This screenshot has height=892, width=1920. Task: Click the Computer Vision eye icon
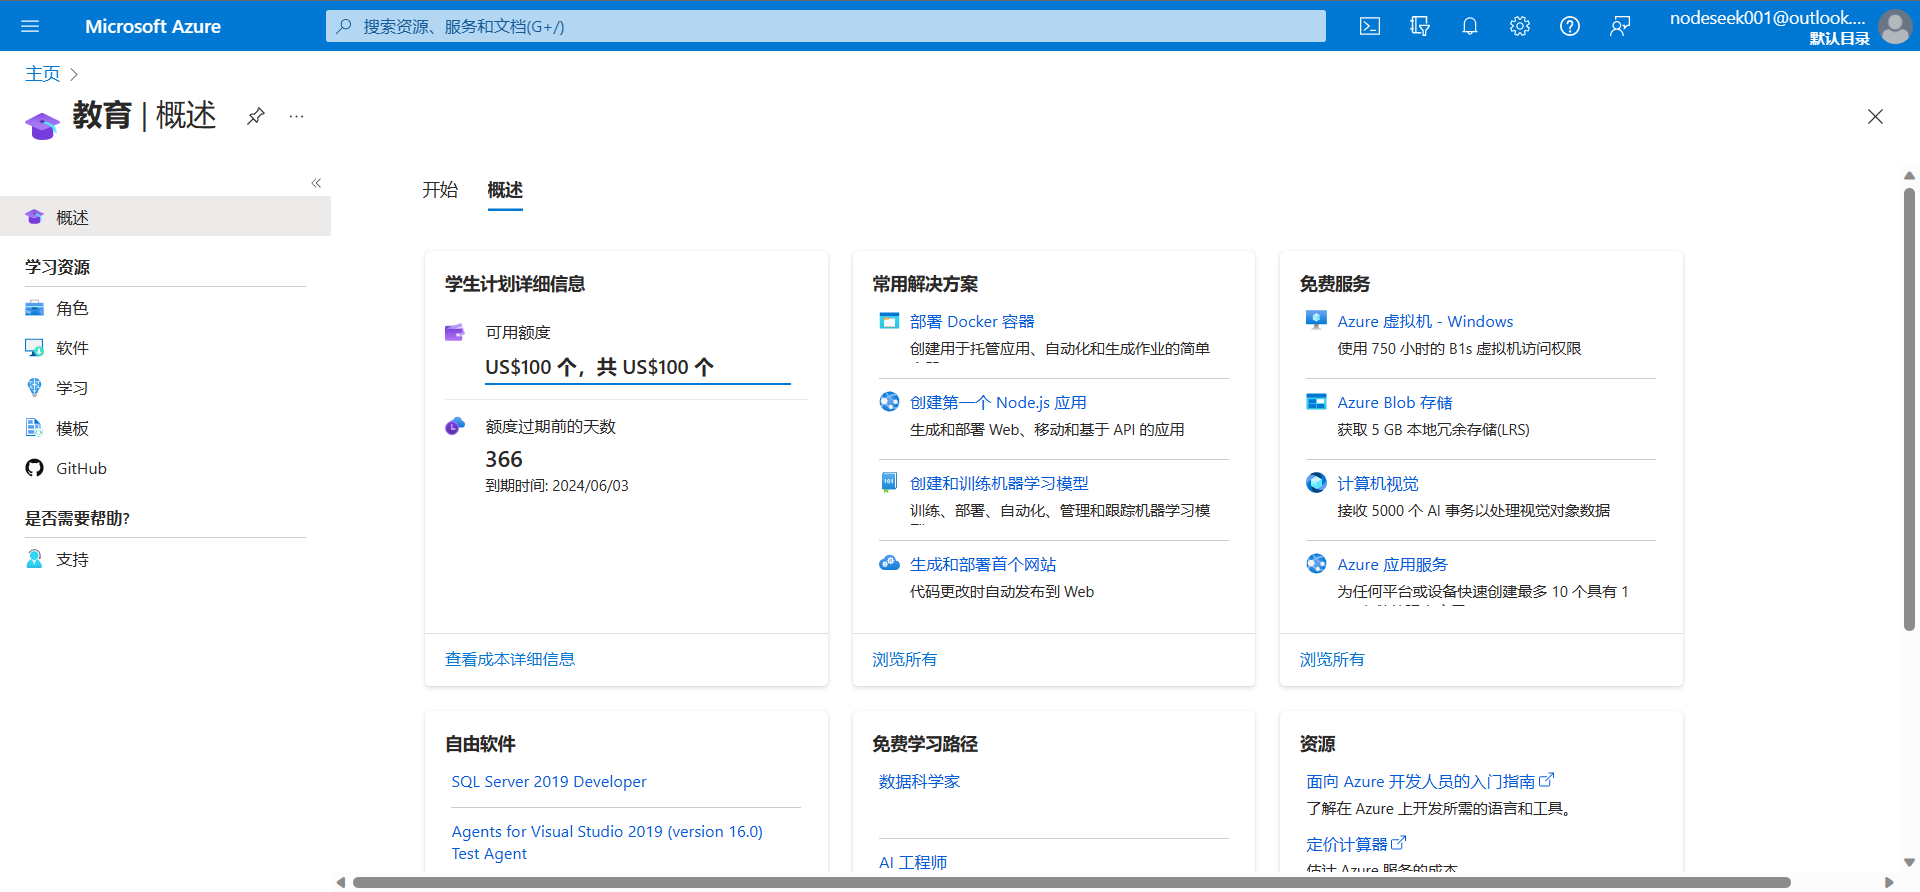pyautogui.click(x=1316, y=482)
